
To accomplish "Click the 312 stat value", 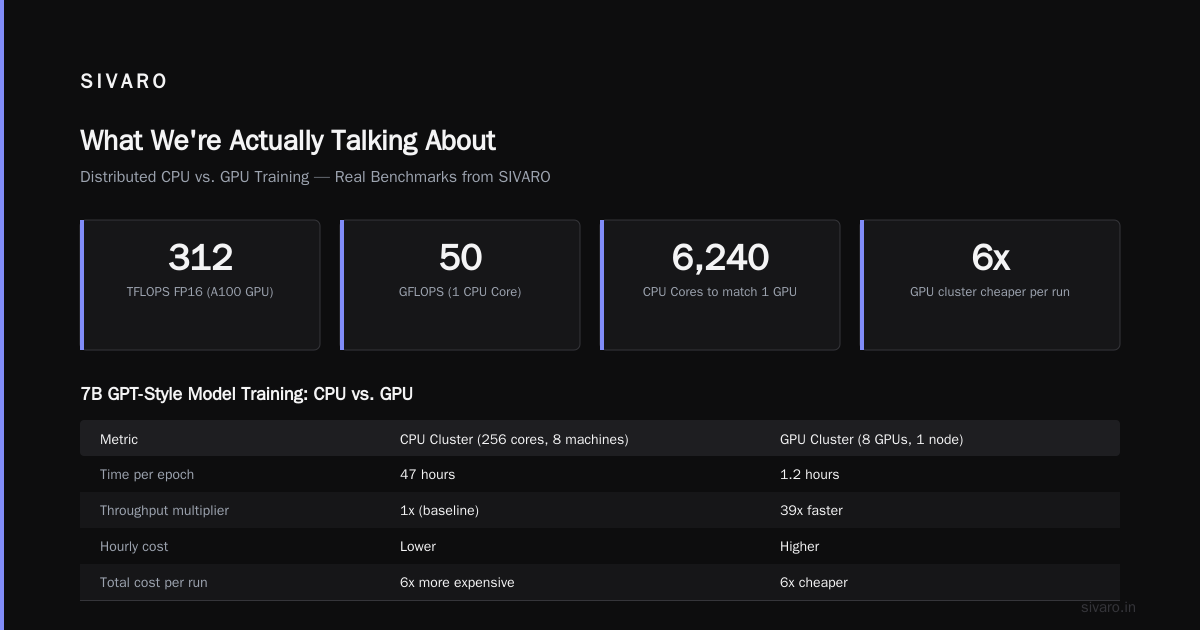I will click(x=200, y=258).
